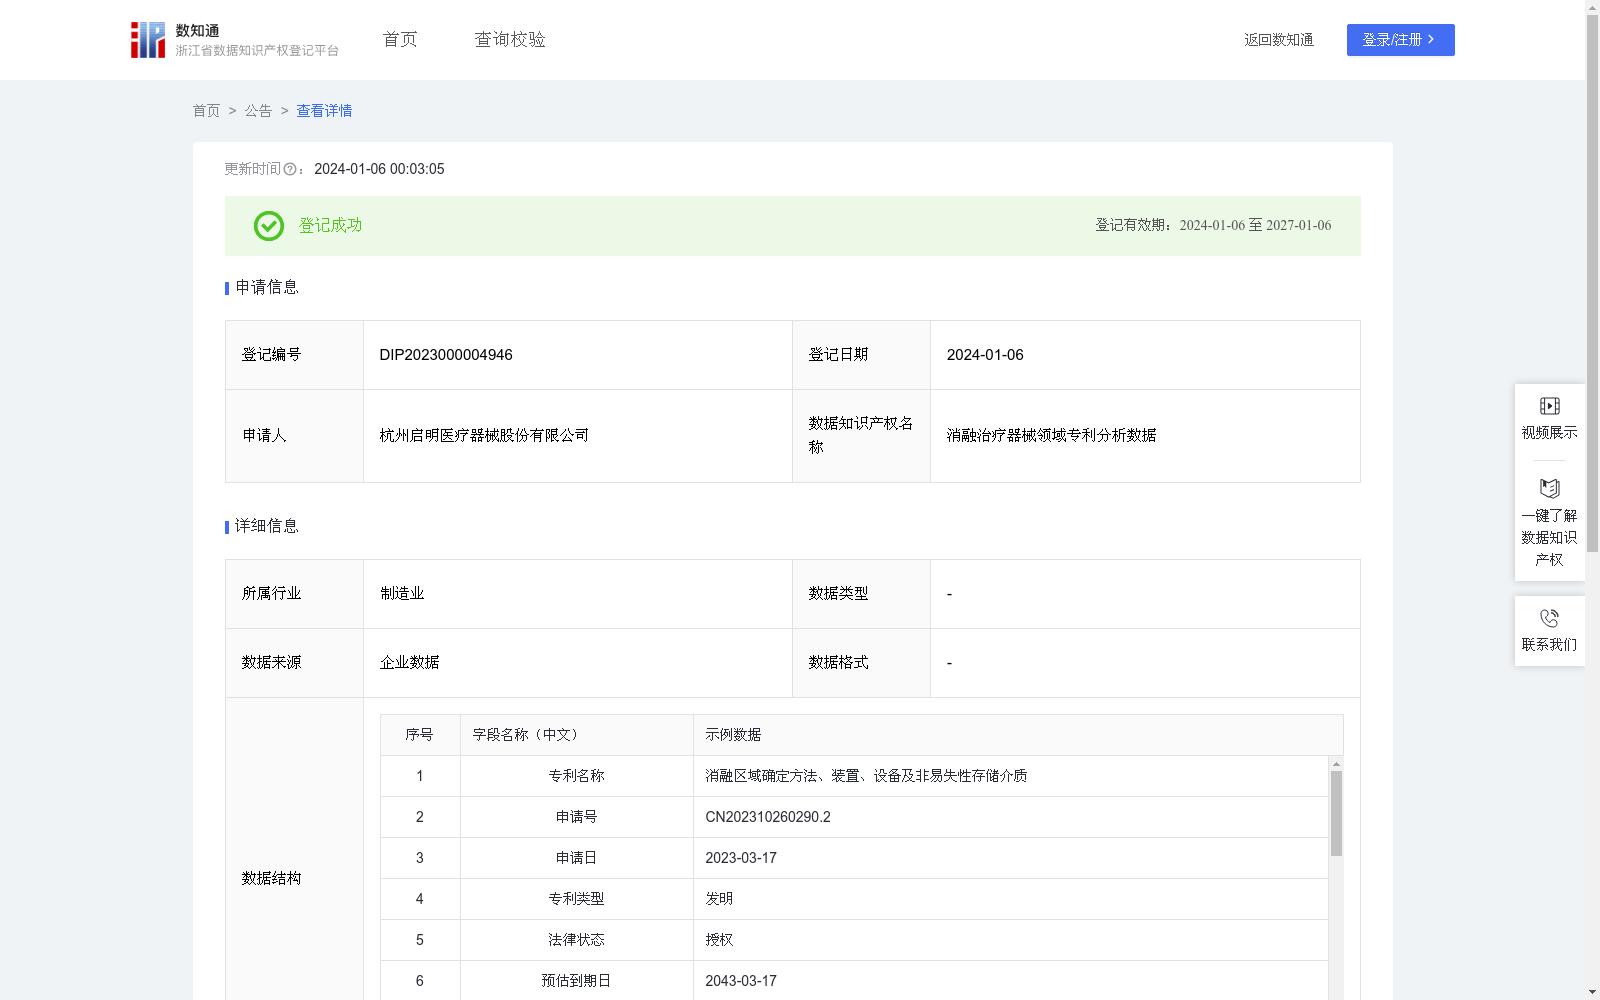Screen dimensions: 1600x1000
Task: Click the 数据结构 row label
Action: tap(271, 879)
